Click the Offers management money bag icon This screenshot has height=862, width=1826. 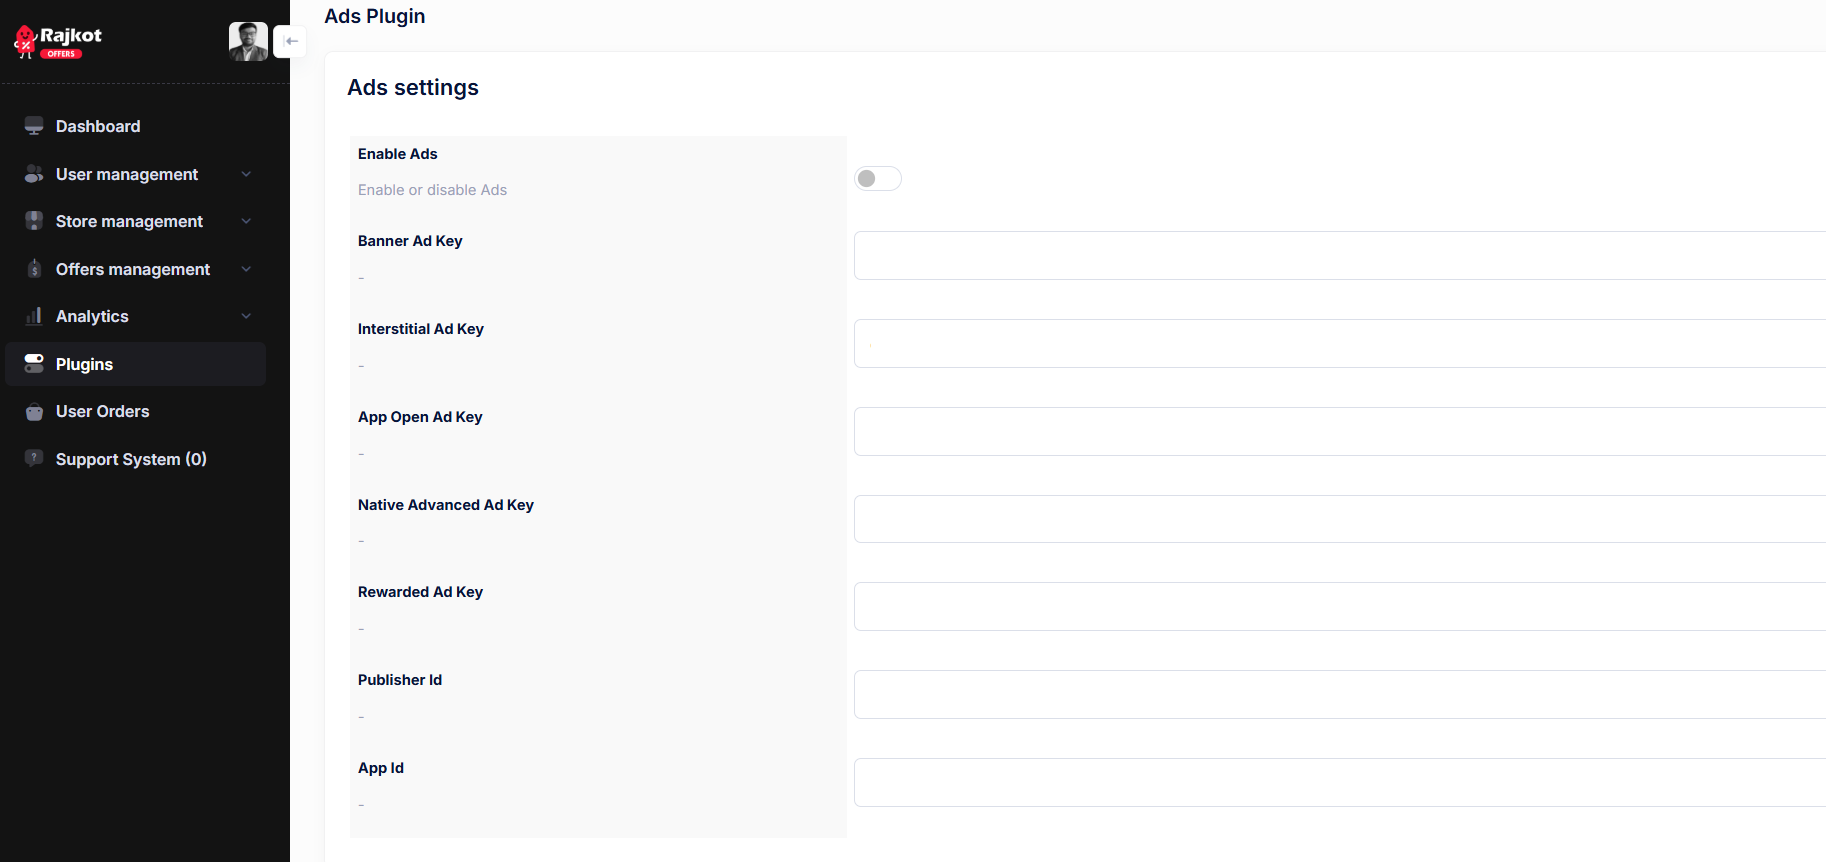tap(34, 269)
